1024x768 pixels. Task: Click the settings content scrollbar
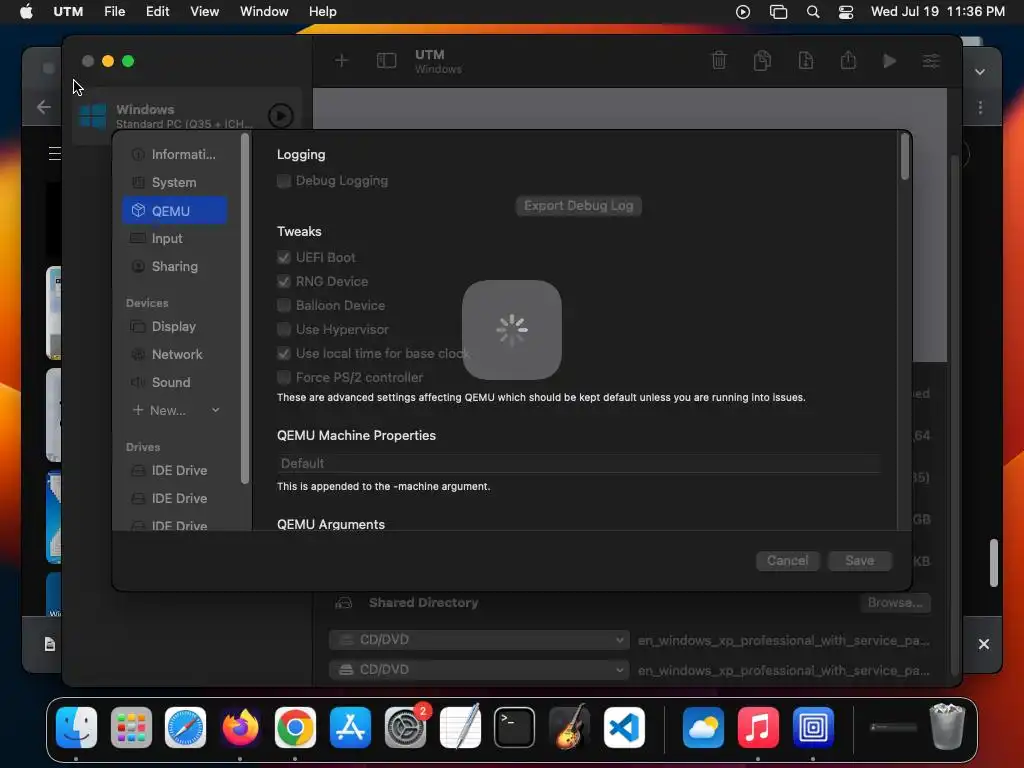[904, 156]
